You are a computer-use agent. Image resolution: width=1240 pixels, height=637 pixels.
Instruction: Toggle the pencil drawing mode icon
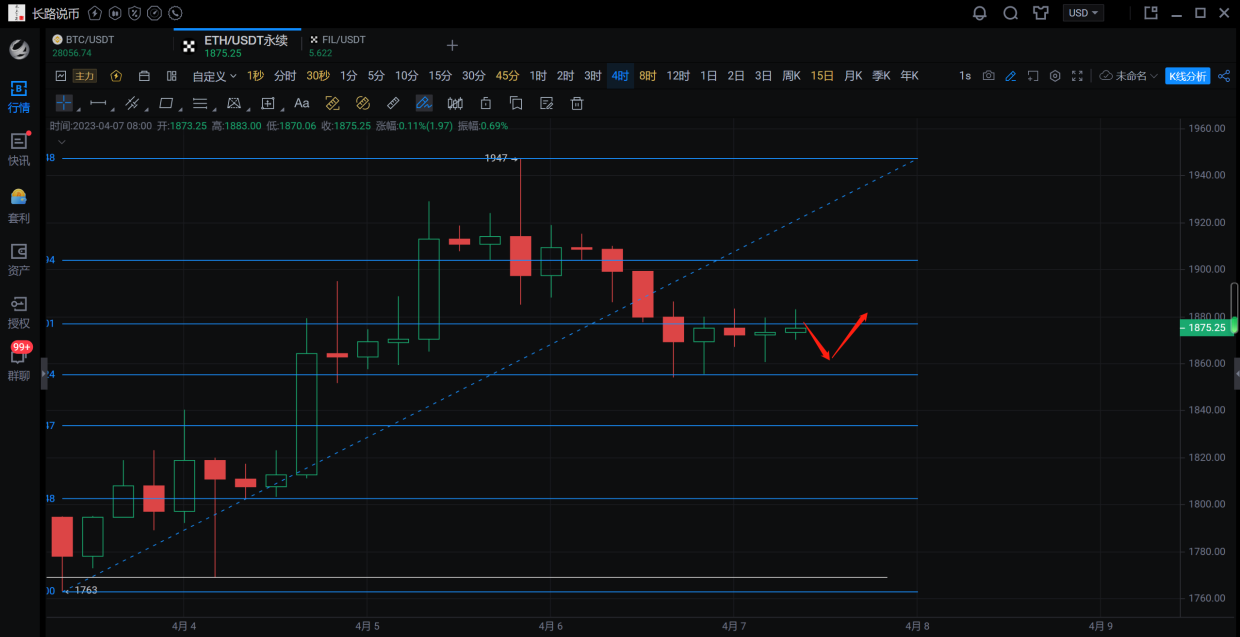1010,76
